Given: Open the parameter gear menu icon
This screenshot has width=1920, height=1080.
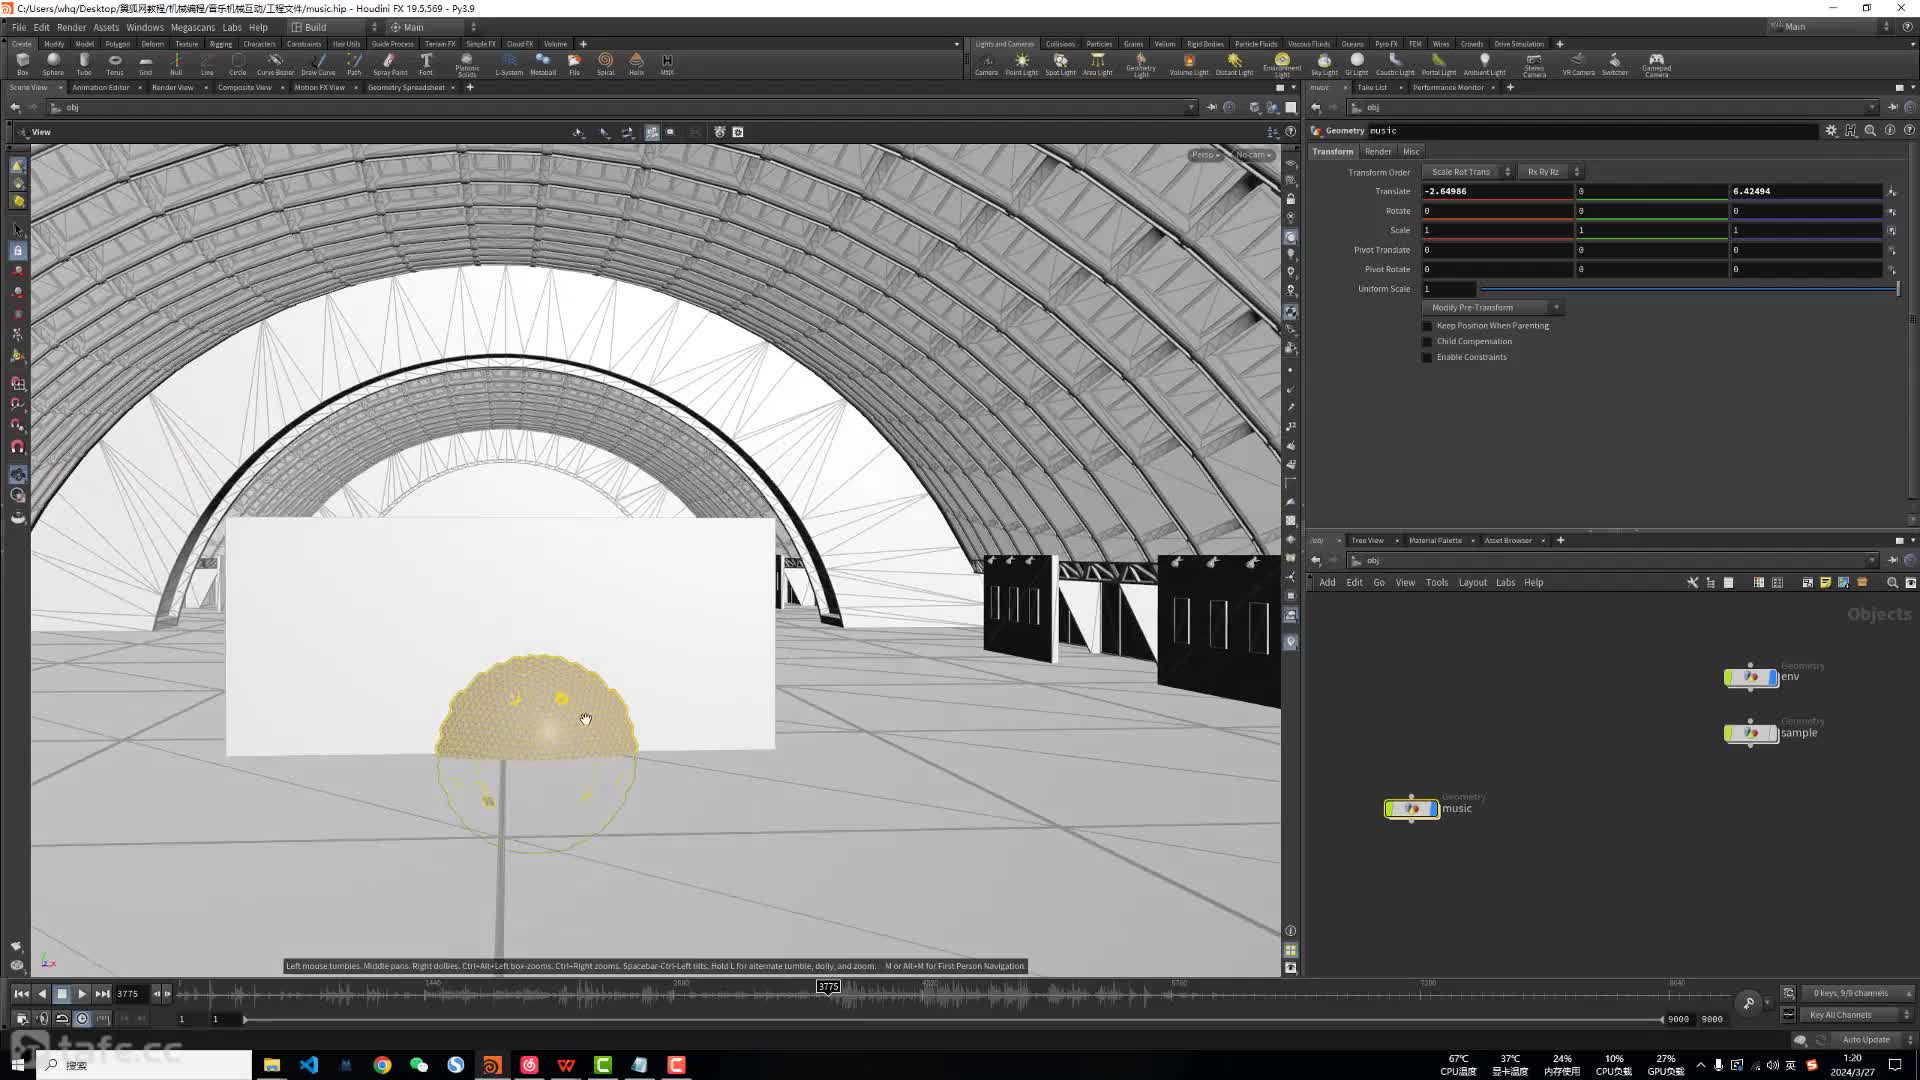Looking at the screenshot, I should click(x=1831, y=131).
